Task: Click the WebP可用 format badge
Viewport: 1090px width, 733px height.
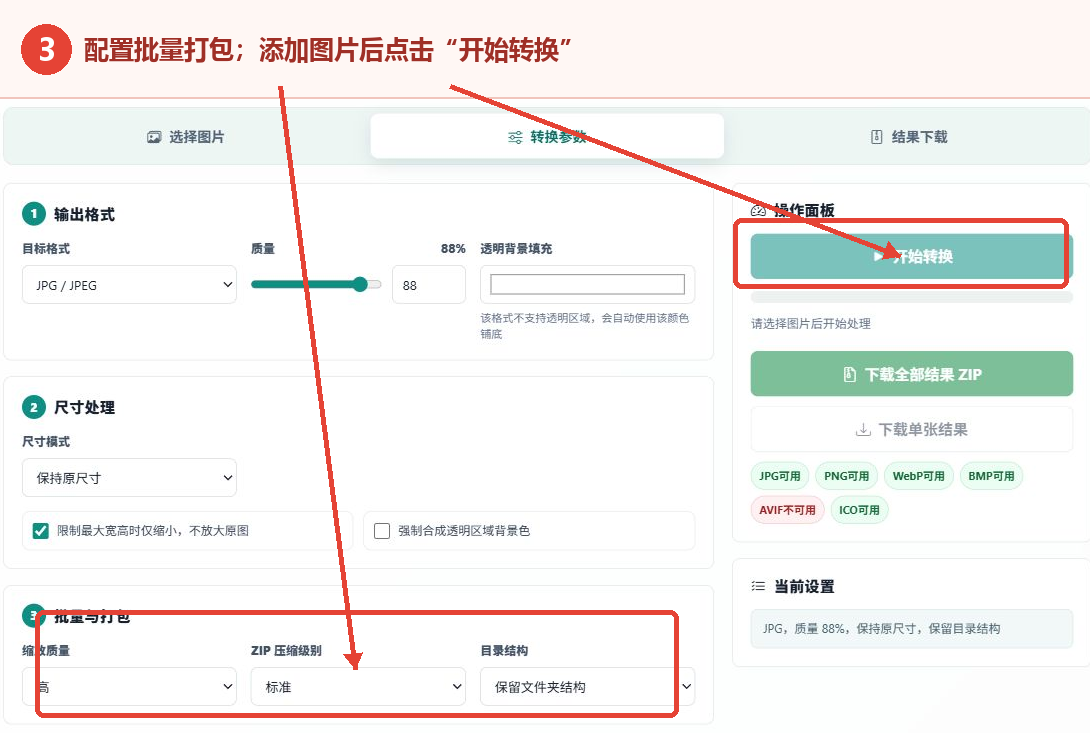Action: (918, 476)
